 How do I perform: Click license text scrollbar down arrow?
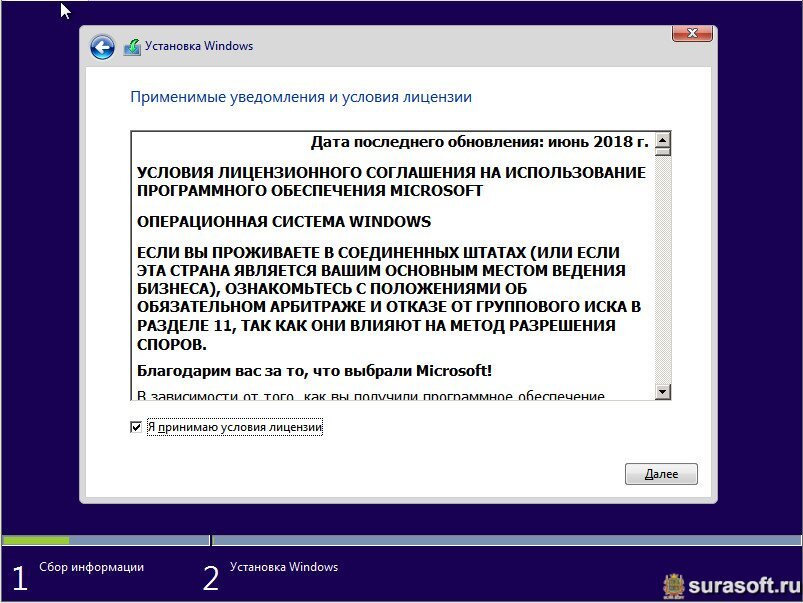tap(663, 392)
